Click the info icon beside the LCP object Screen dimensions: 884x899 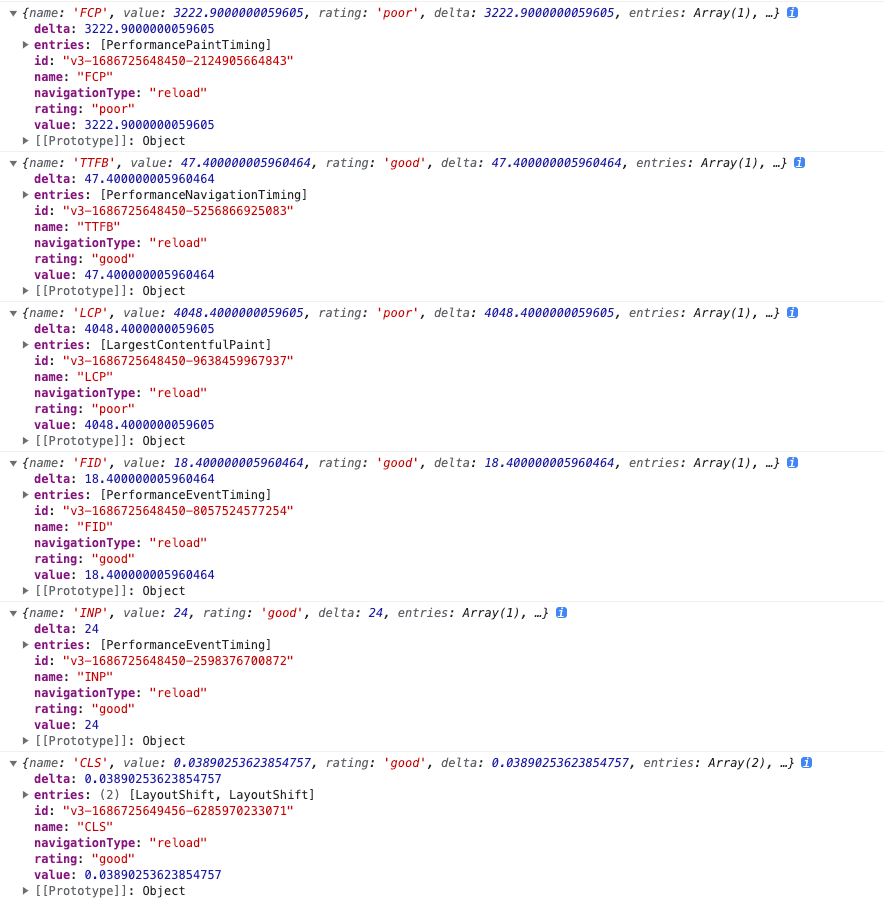(792, 313)
